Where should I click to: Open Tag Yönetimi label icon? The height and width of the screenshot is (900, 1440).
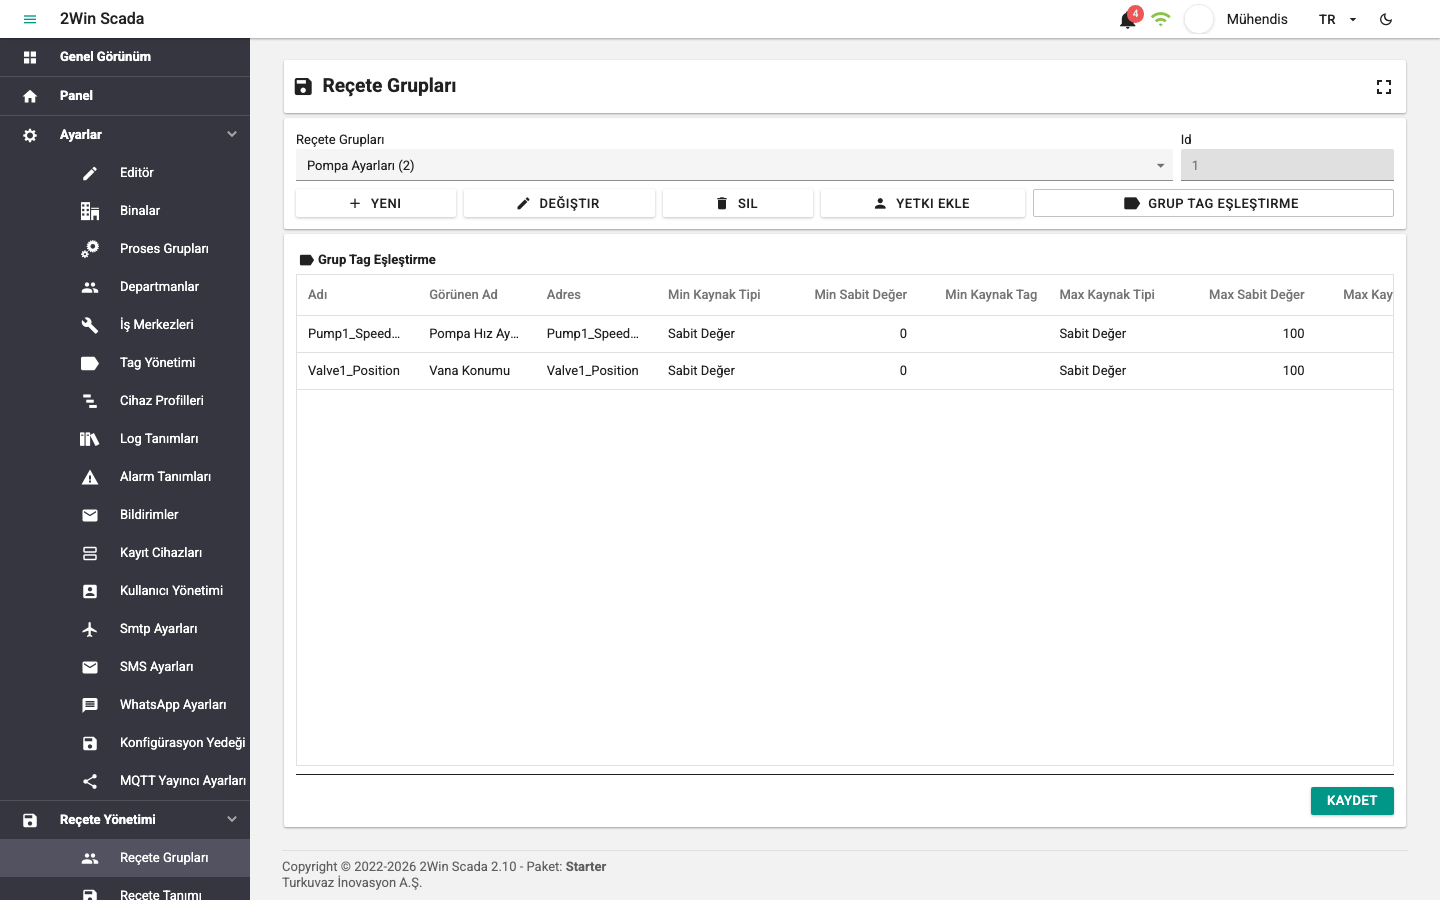[90, 363]
